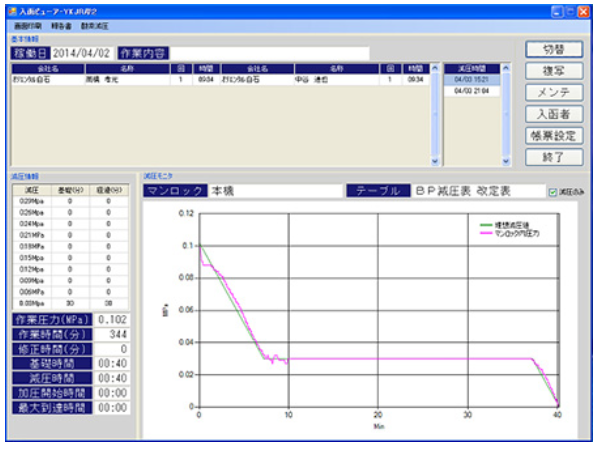Click into the 作業内容 text field
The height and width of the screenshot is (449, 600).
(270, 53)
